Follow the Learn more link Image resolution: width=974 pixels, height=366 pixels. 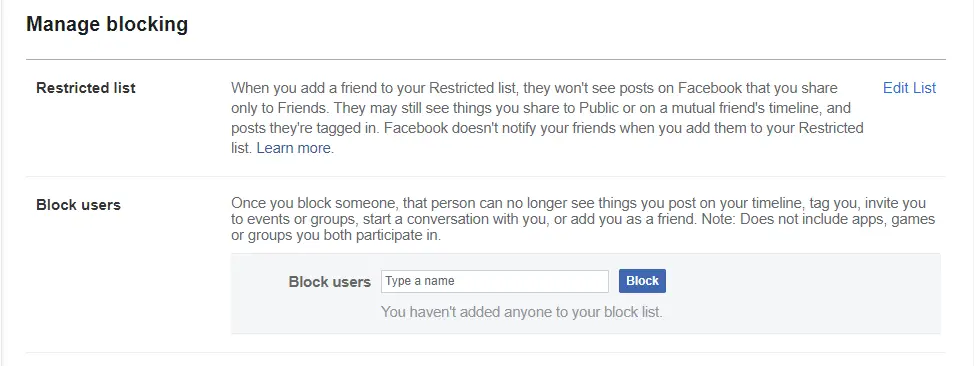[294, 149]
